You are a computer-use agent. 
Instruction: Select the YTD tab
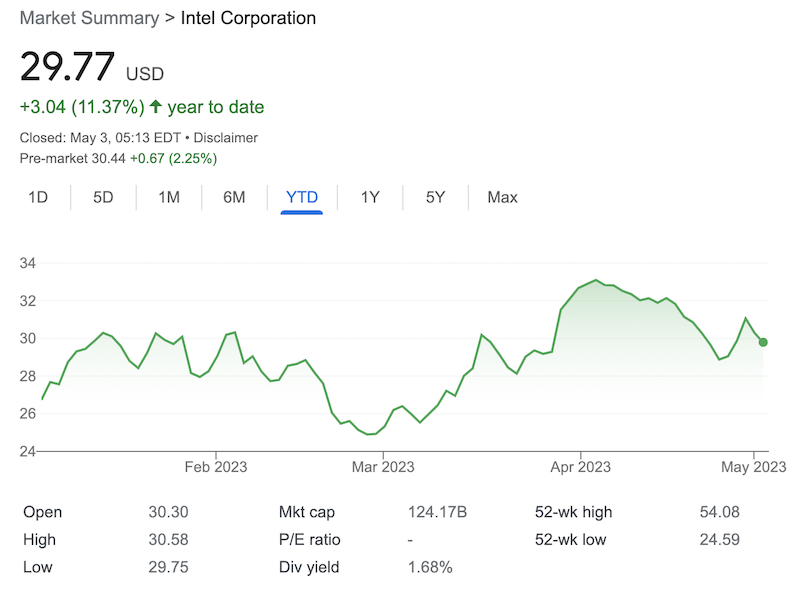click(x=302, y=197)
